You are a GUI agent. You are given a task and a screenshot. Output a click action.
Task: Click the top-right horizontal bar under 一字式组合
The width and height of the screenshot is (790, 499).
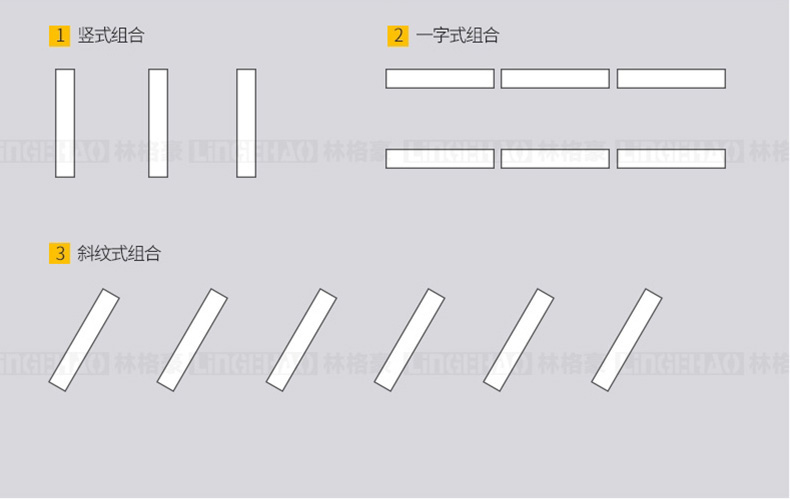[671, 79]
